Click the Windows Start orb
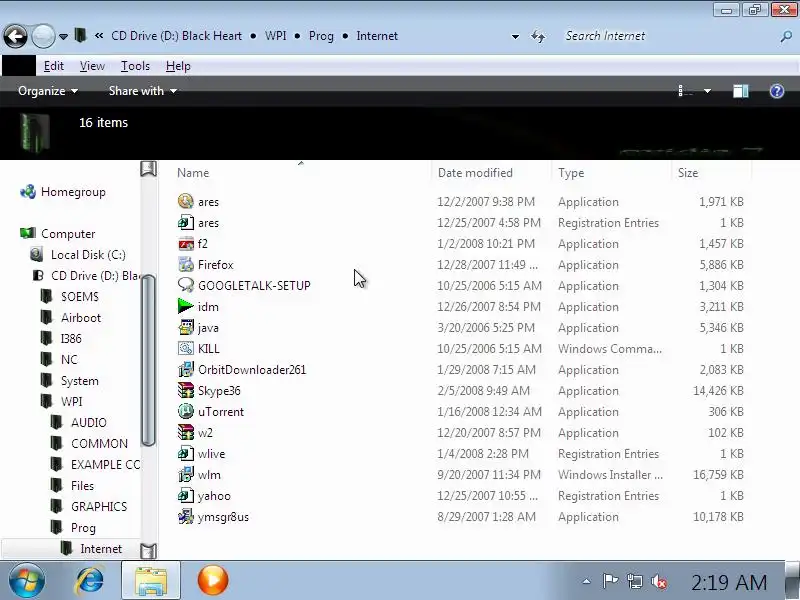This screenshot has width=800, height=600. click(27, 580)
